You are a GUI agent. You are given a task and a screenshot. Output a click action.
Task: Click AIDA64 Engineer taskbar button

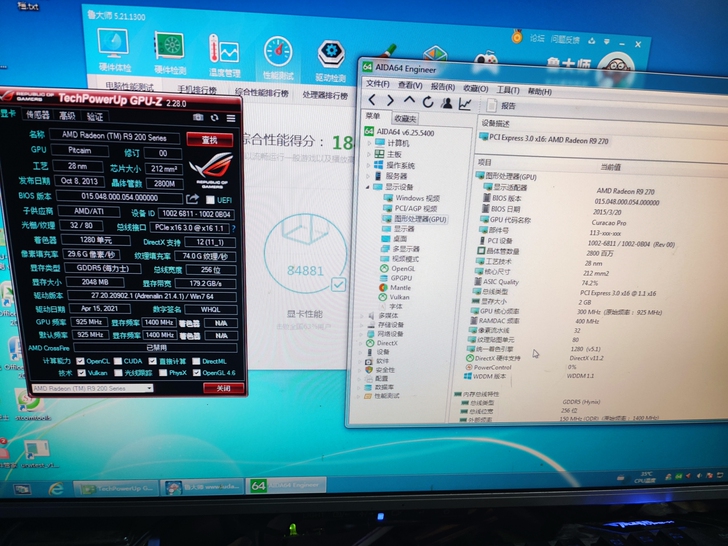286,486
